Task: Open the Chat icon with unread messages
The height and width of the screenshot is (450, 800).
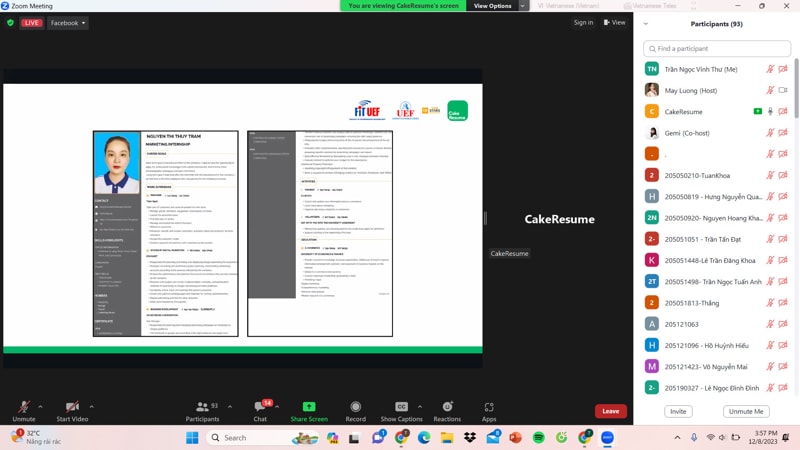Action: (260, 408)
